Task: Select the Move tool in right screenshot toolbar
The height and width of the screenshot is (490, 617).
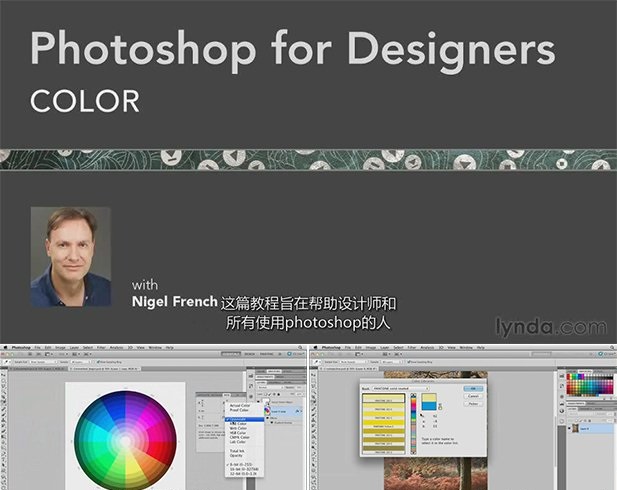Action: pyautogui.click(x=314, y=374)
